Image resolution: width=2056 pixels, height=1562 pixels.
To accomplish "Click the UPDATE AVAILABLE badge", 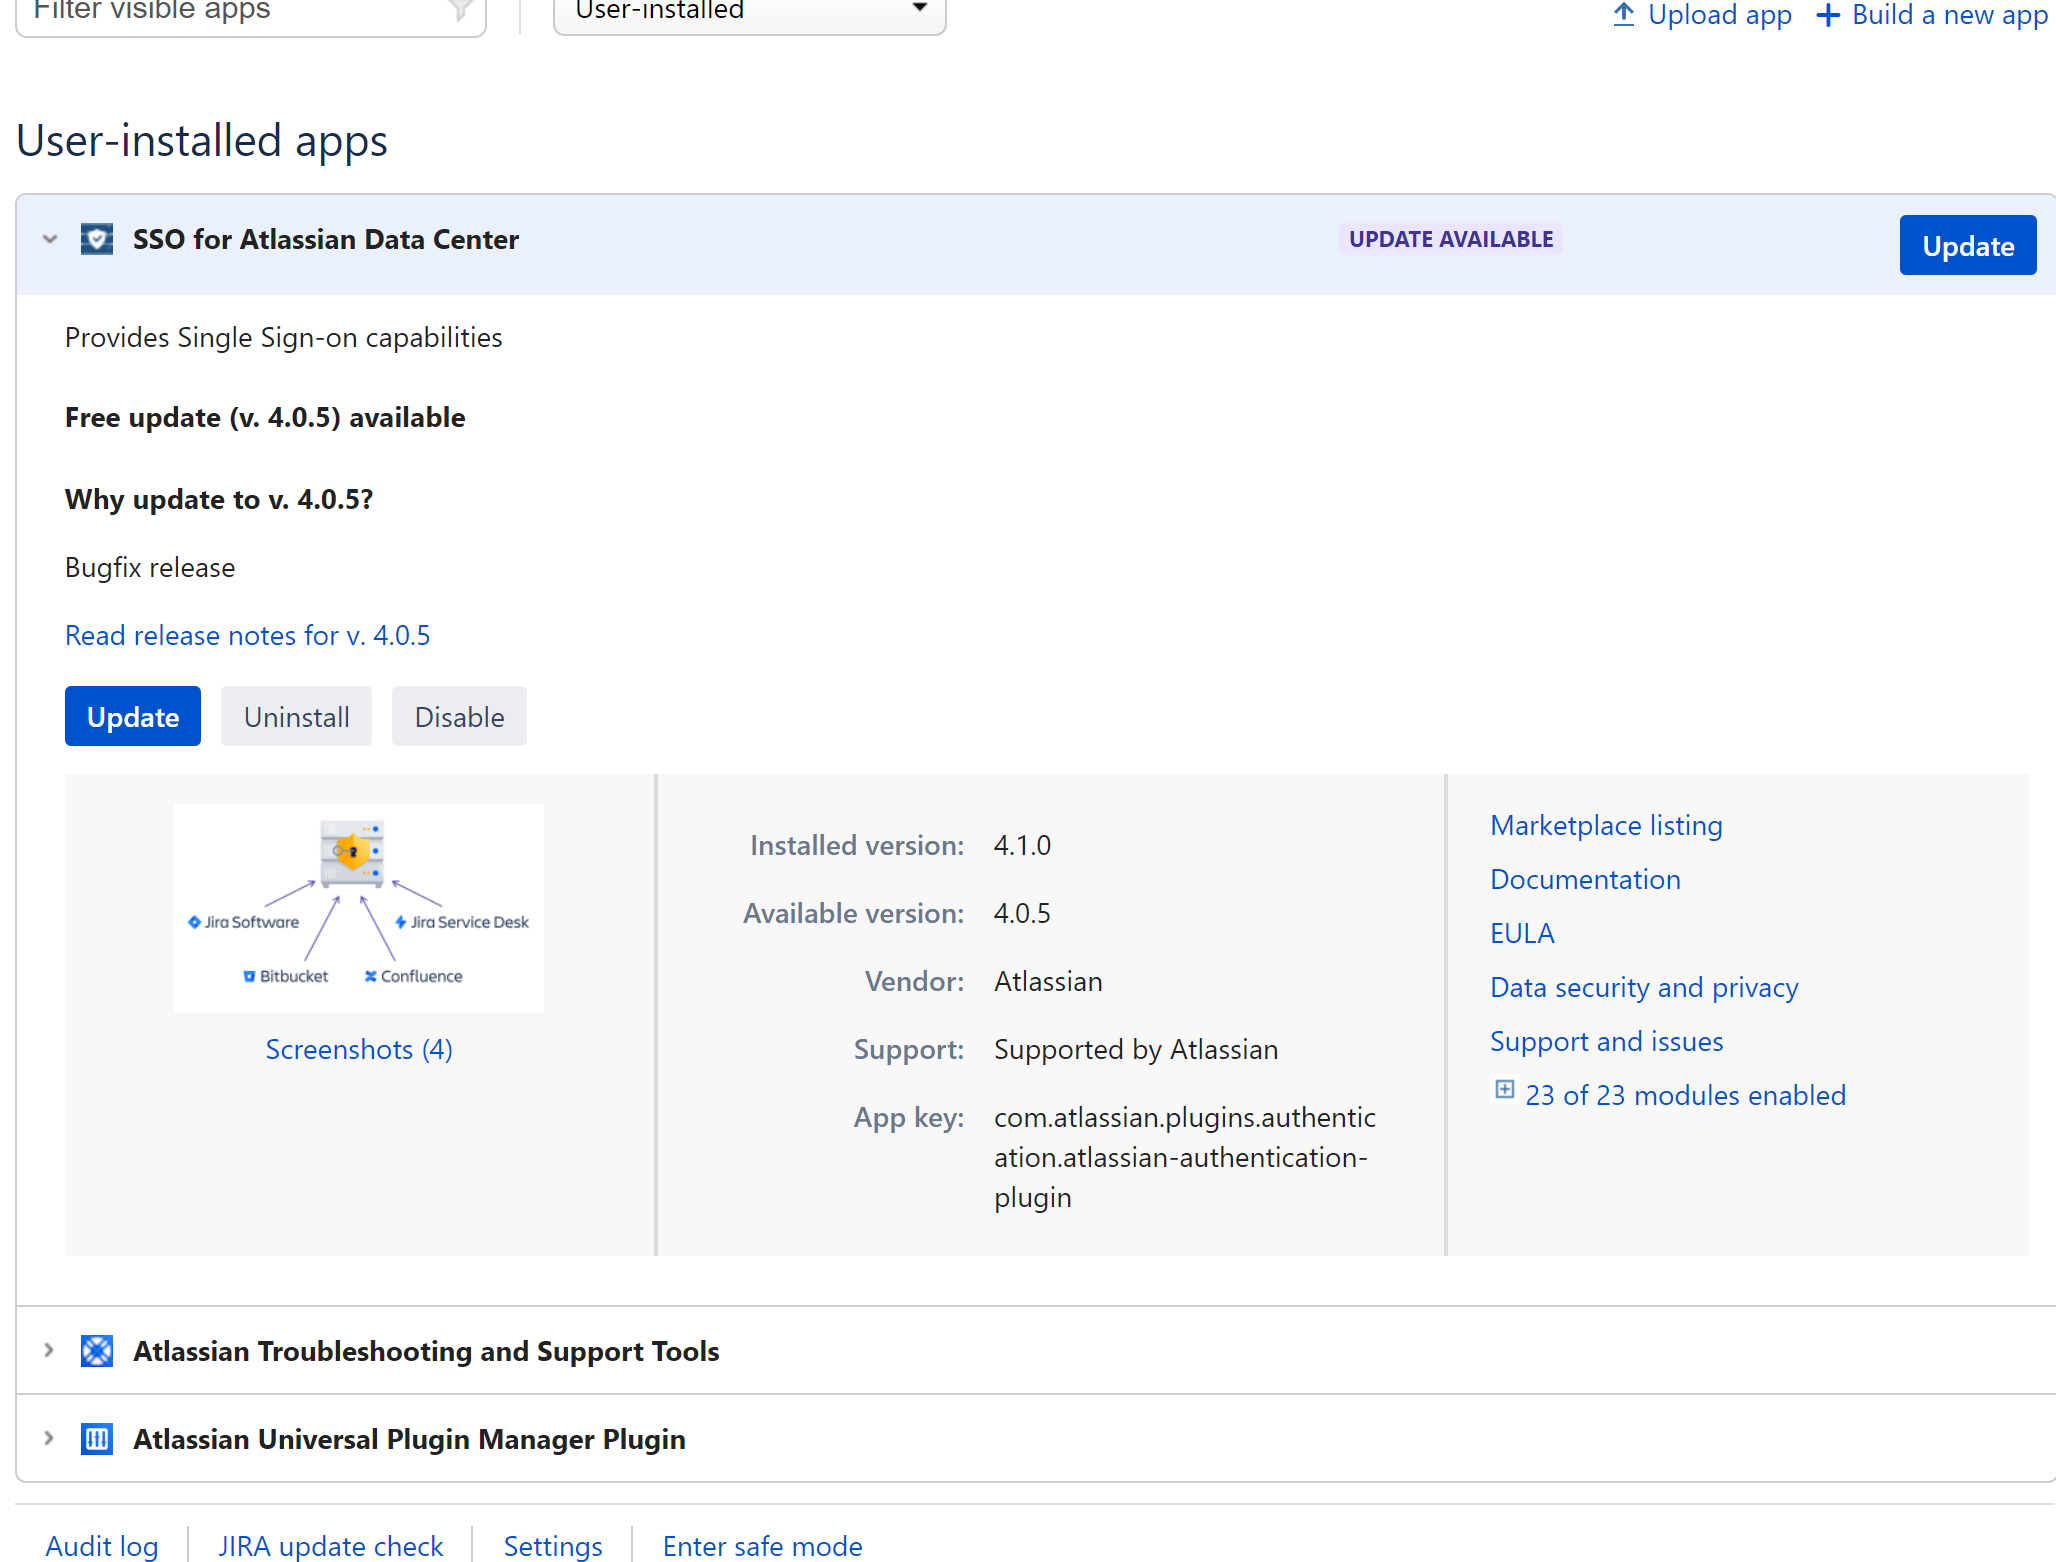I will tap(1451, 239).
